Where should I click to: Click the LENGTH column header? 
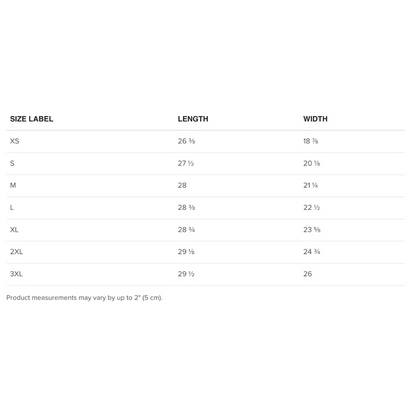(x=193, y=119)
